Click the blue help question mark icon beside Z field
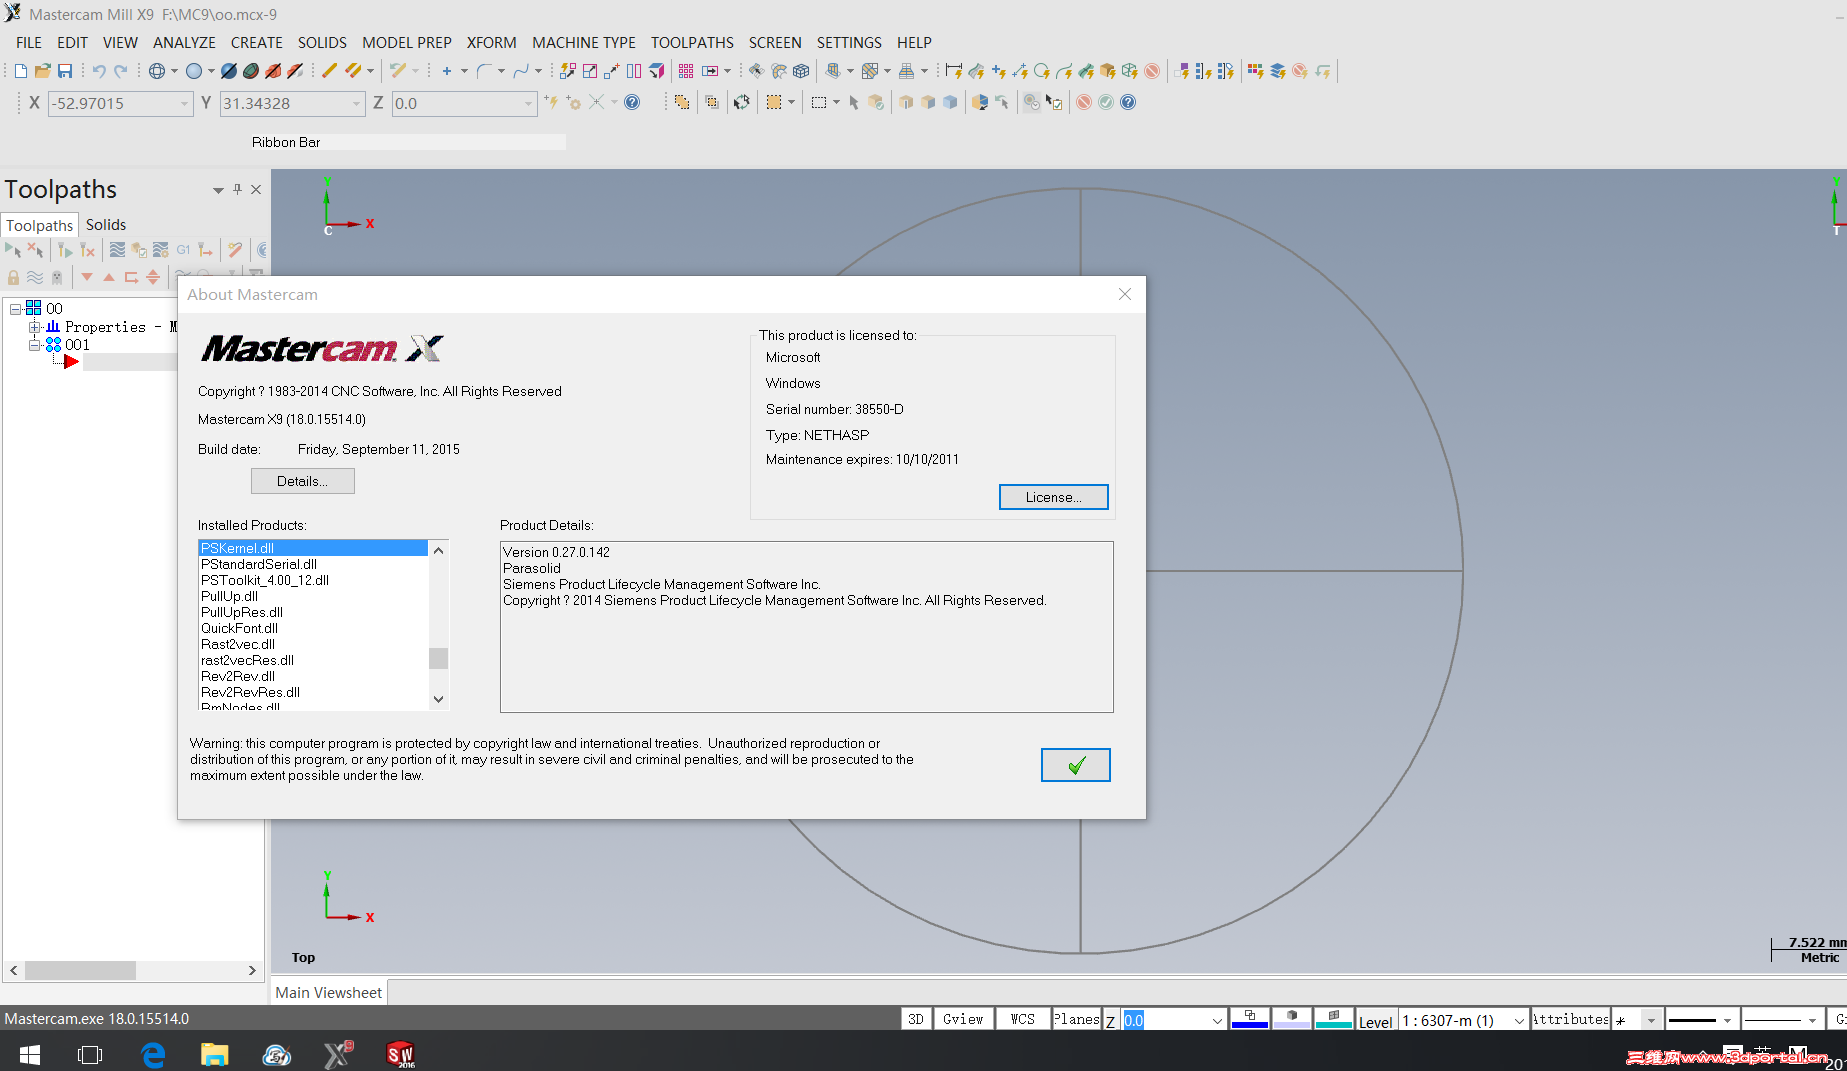This screenshot has width=1847, height=1071. [632, 102]
